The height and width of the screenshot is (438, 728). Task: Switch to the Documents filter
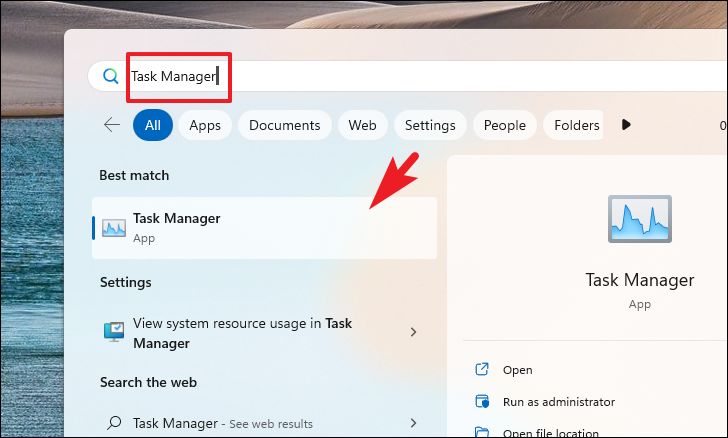[285, 125]
